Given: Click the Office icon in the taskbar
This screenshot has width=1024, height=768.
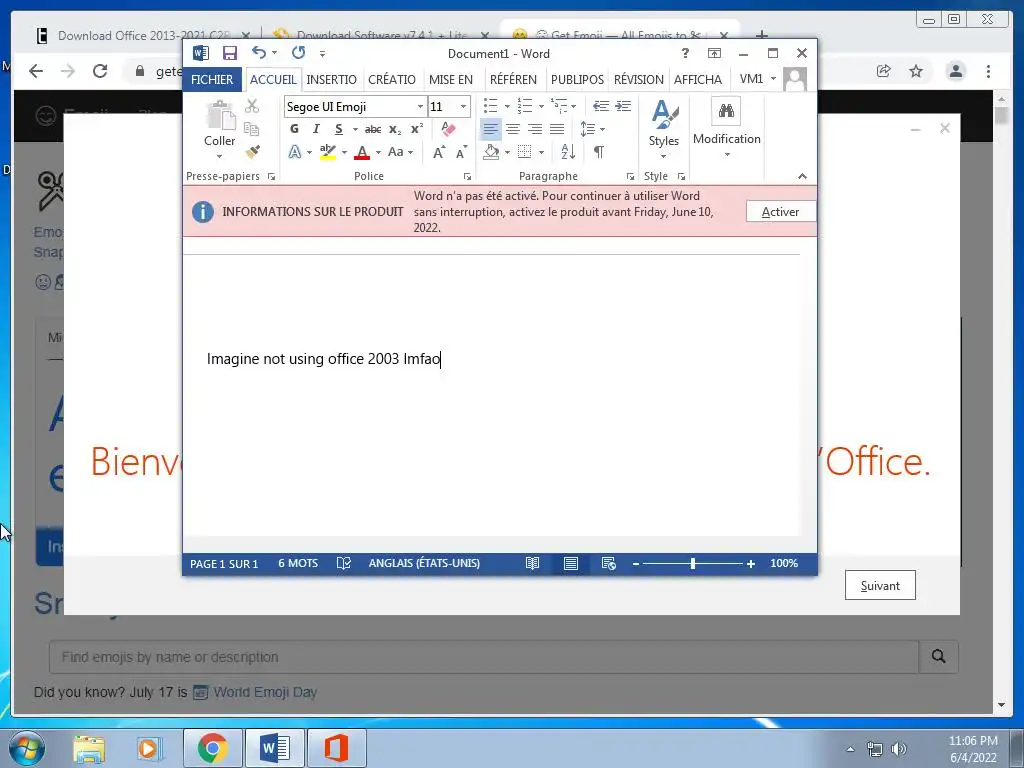Looking at the screenshot, I should point(336,748).
